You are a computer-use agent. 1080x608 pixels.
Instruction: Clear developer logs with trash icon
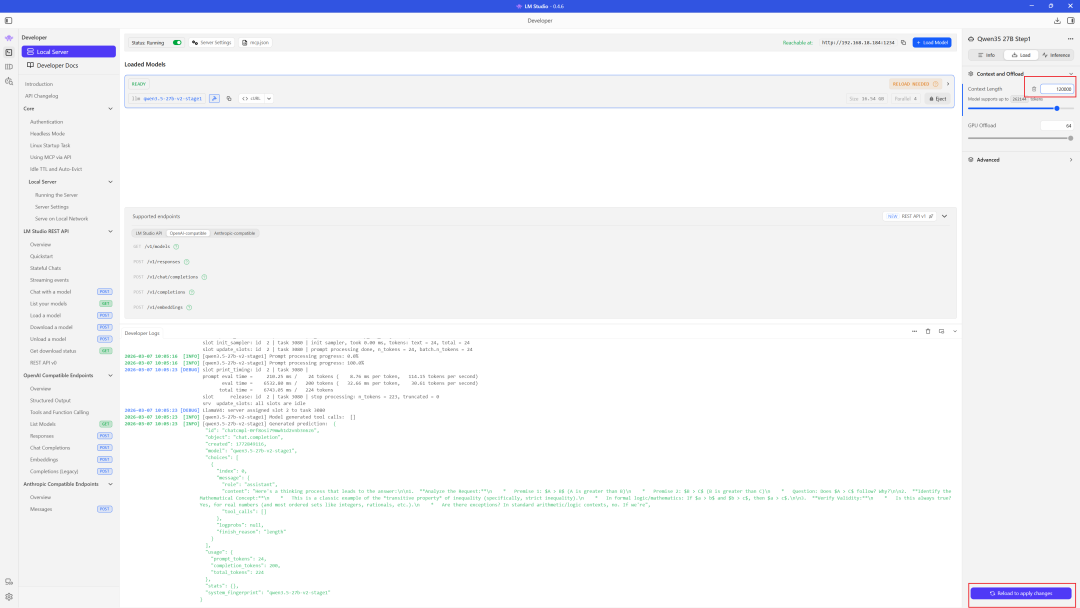coord(928,331)
